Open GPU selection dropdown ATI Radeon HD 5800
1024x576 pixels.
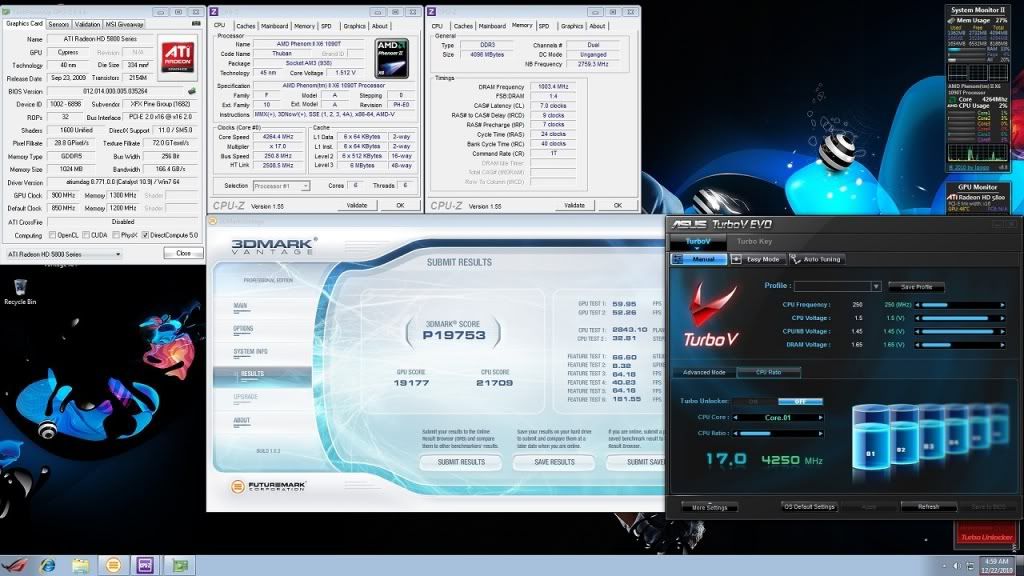tap(63, 254)
